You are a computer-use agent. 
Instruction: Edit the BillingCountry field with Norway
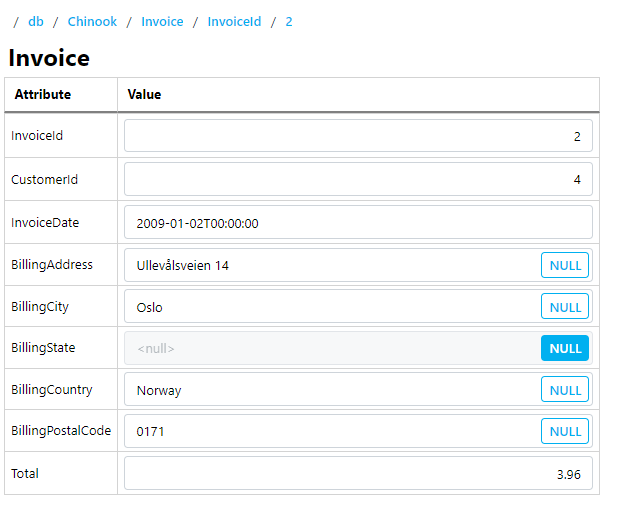point(333,390)
